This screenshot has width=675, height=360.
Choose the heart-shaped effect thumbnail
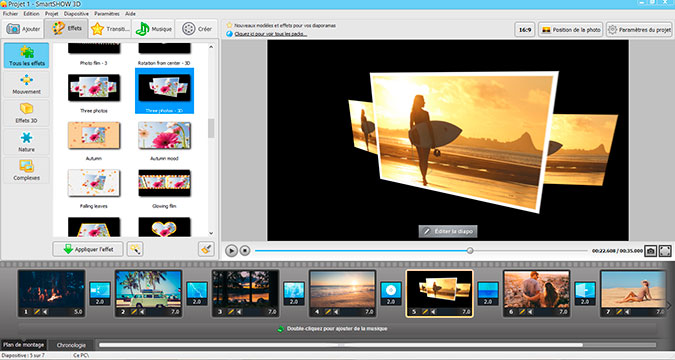pos(164,227)
